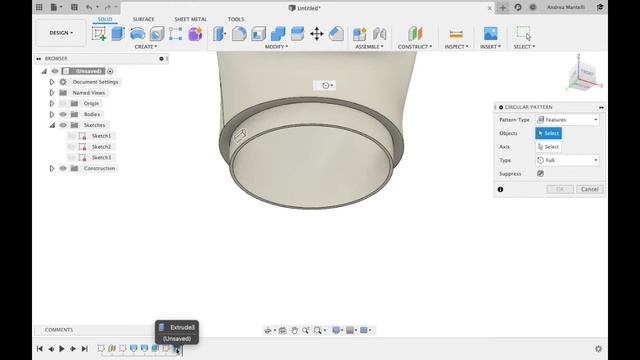
Task: Select the Hole tool
Action: pyautogui.click(x=157, y=33)
